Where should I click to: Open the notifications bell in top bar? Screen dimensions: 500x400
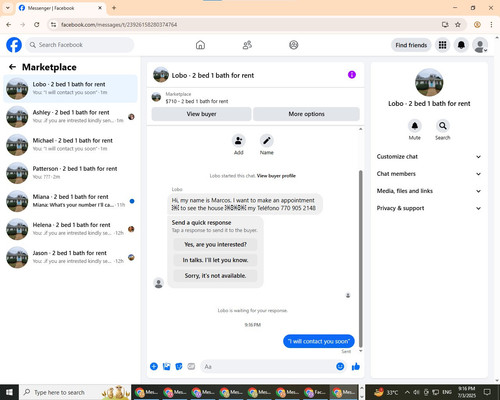point(461,45)
